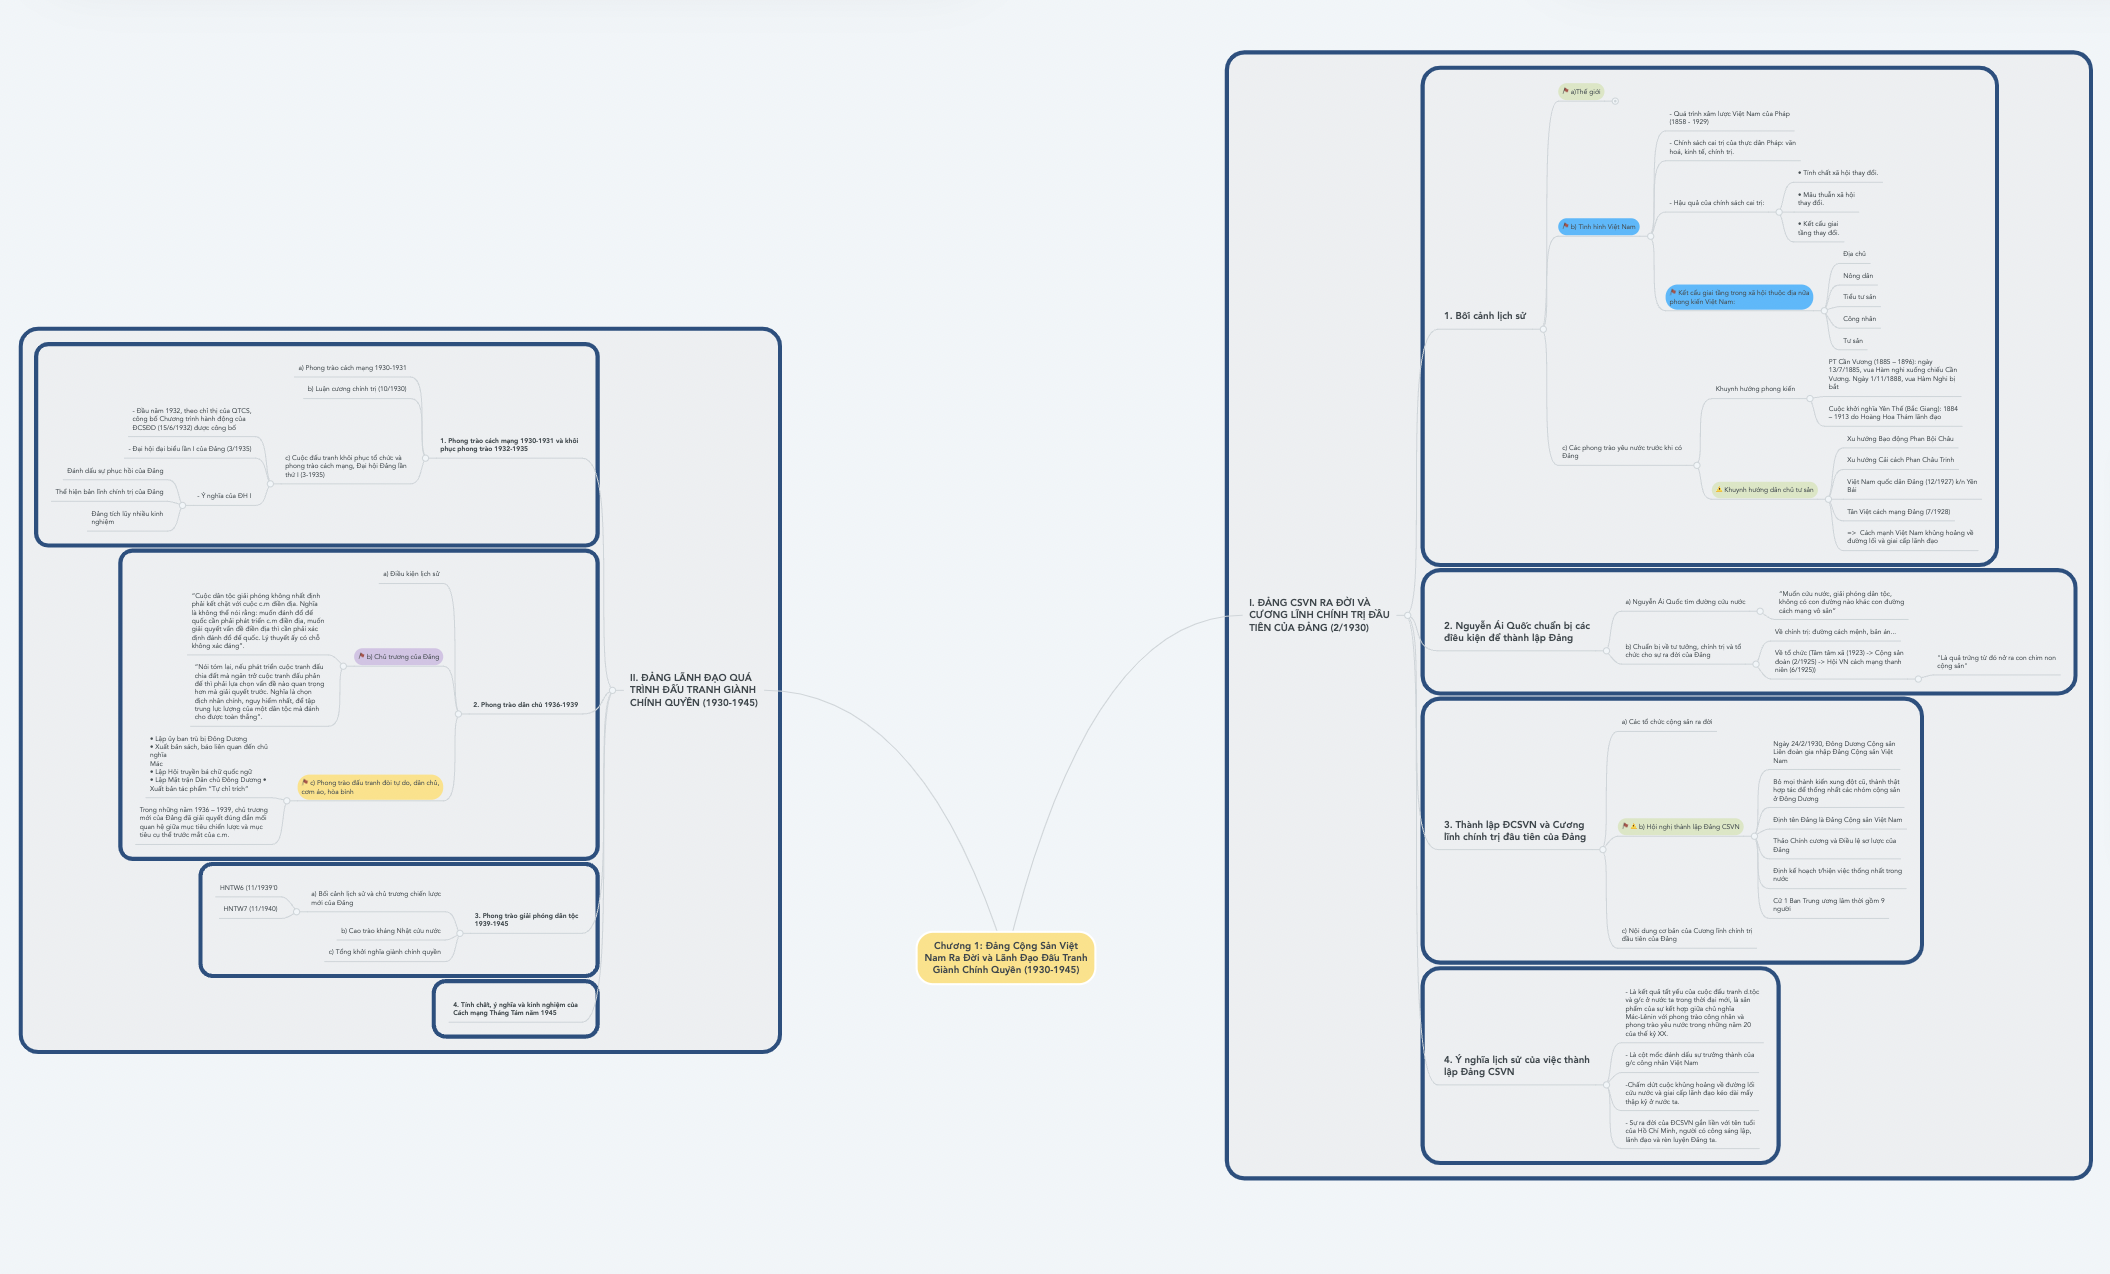The image size is (2110, 1274).
Task: Collapse 'Hậu quả của chính sách cai trị' children
Action: tap(1778, 213)
